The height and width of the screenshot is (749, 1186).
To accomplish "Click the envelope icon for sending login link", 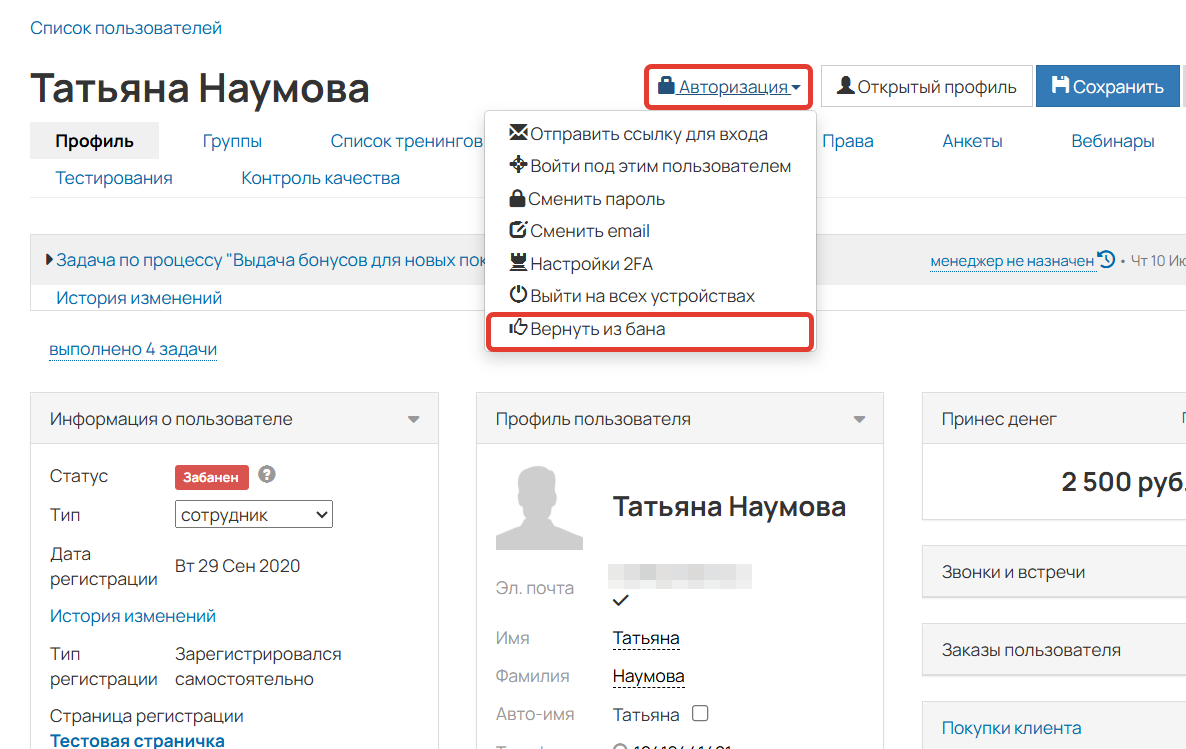I will tap(520, 132).
